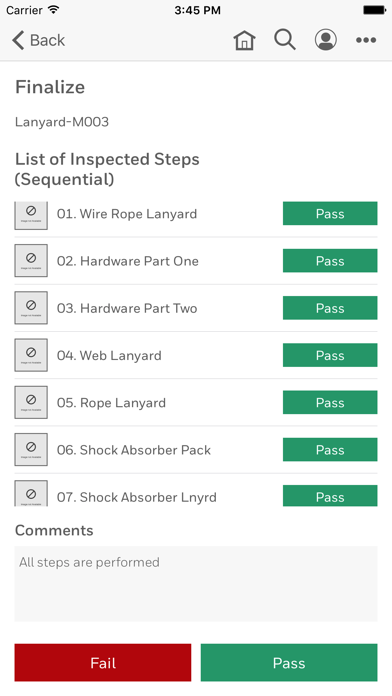
Task: Tap the Wire Rope Lanyard image placeholder
Action: tap(31, 215)
